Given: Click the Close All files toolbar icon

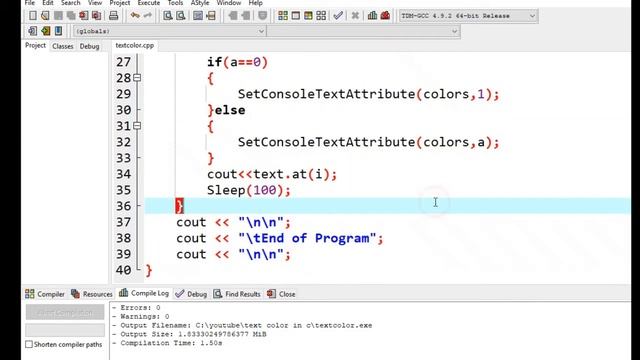Looking at the screenshot, I should pyautogui.click(x=96, y=16).
